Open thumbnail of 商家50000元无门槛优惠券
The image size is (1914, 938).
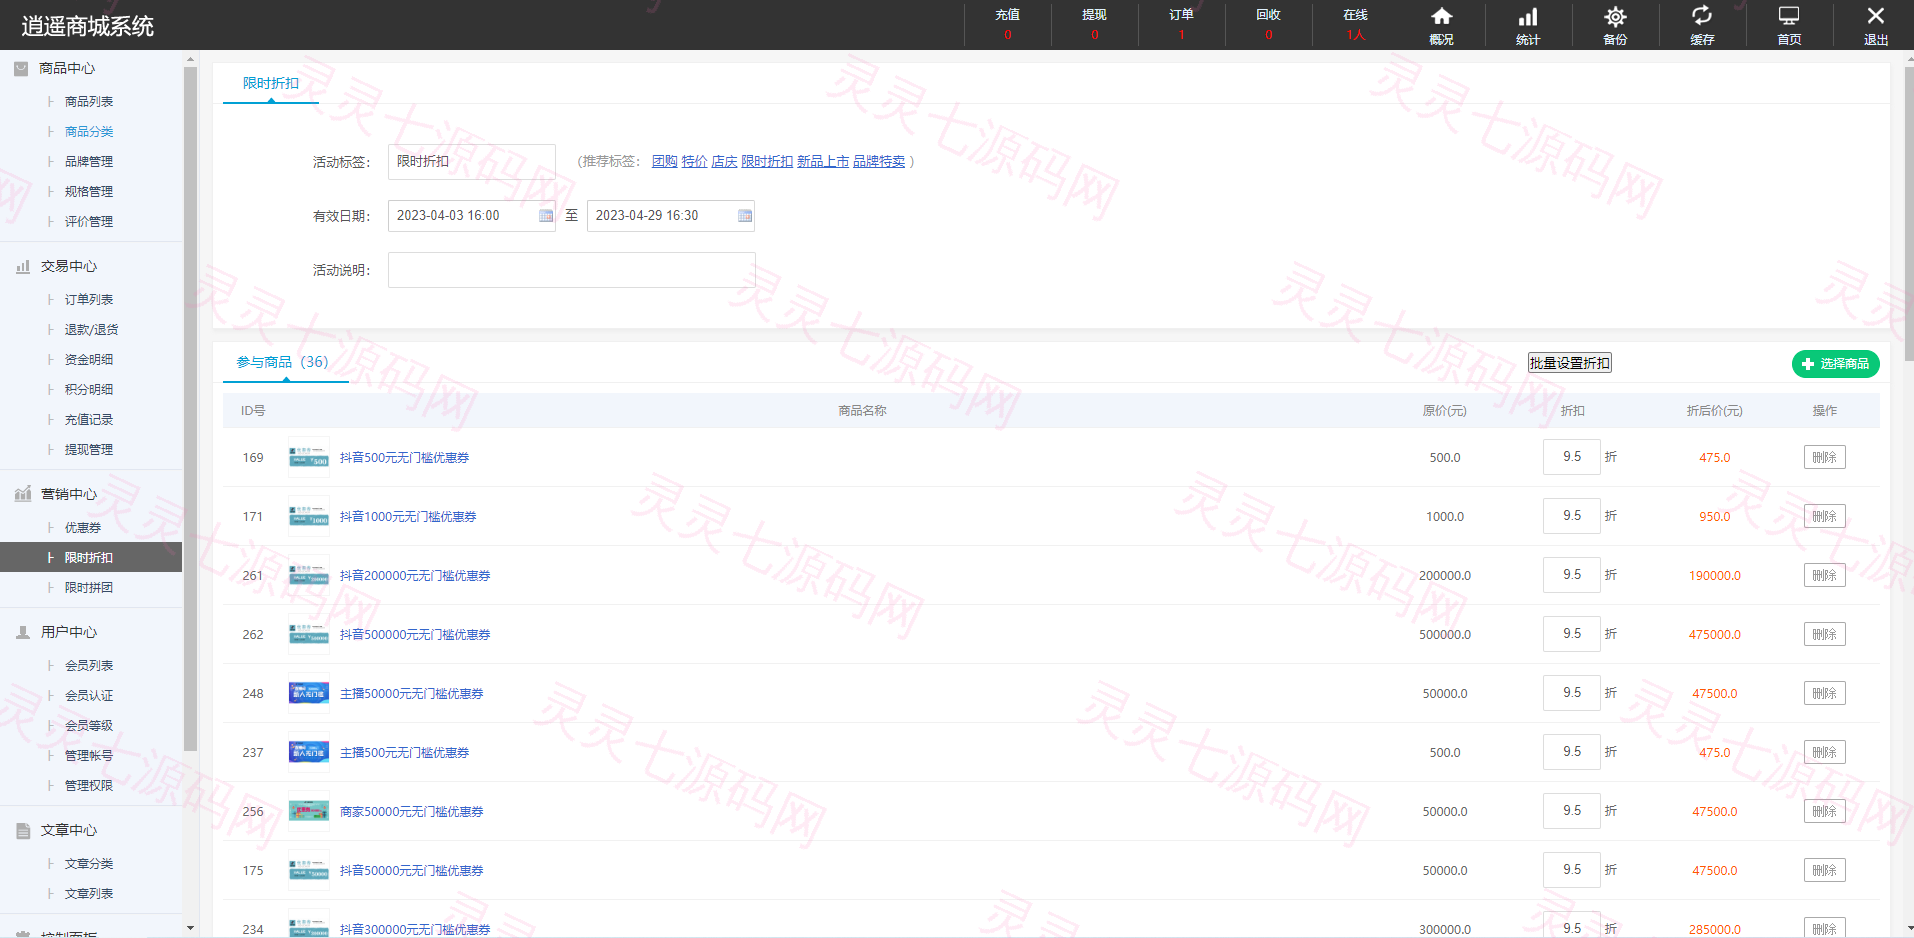coord(309,811)
